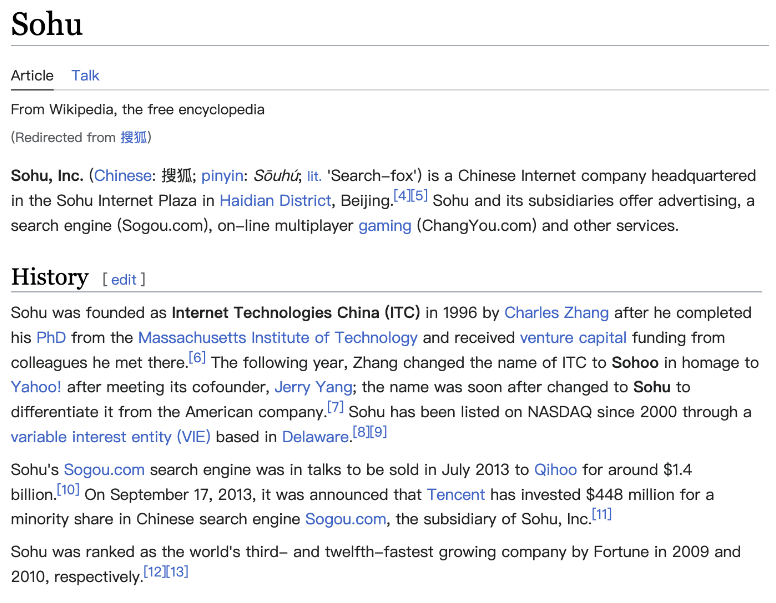Follow the Yahoo! link
Screen dimensions: 776x603
pyautogui.click(x=36, y=387)
